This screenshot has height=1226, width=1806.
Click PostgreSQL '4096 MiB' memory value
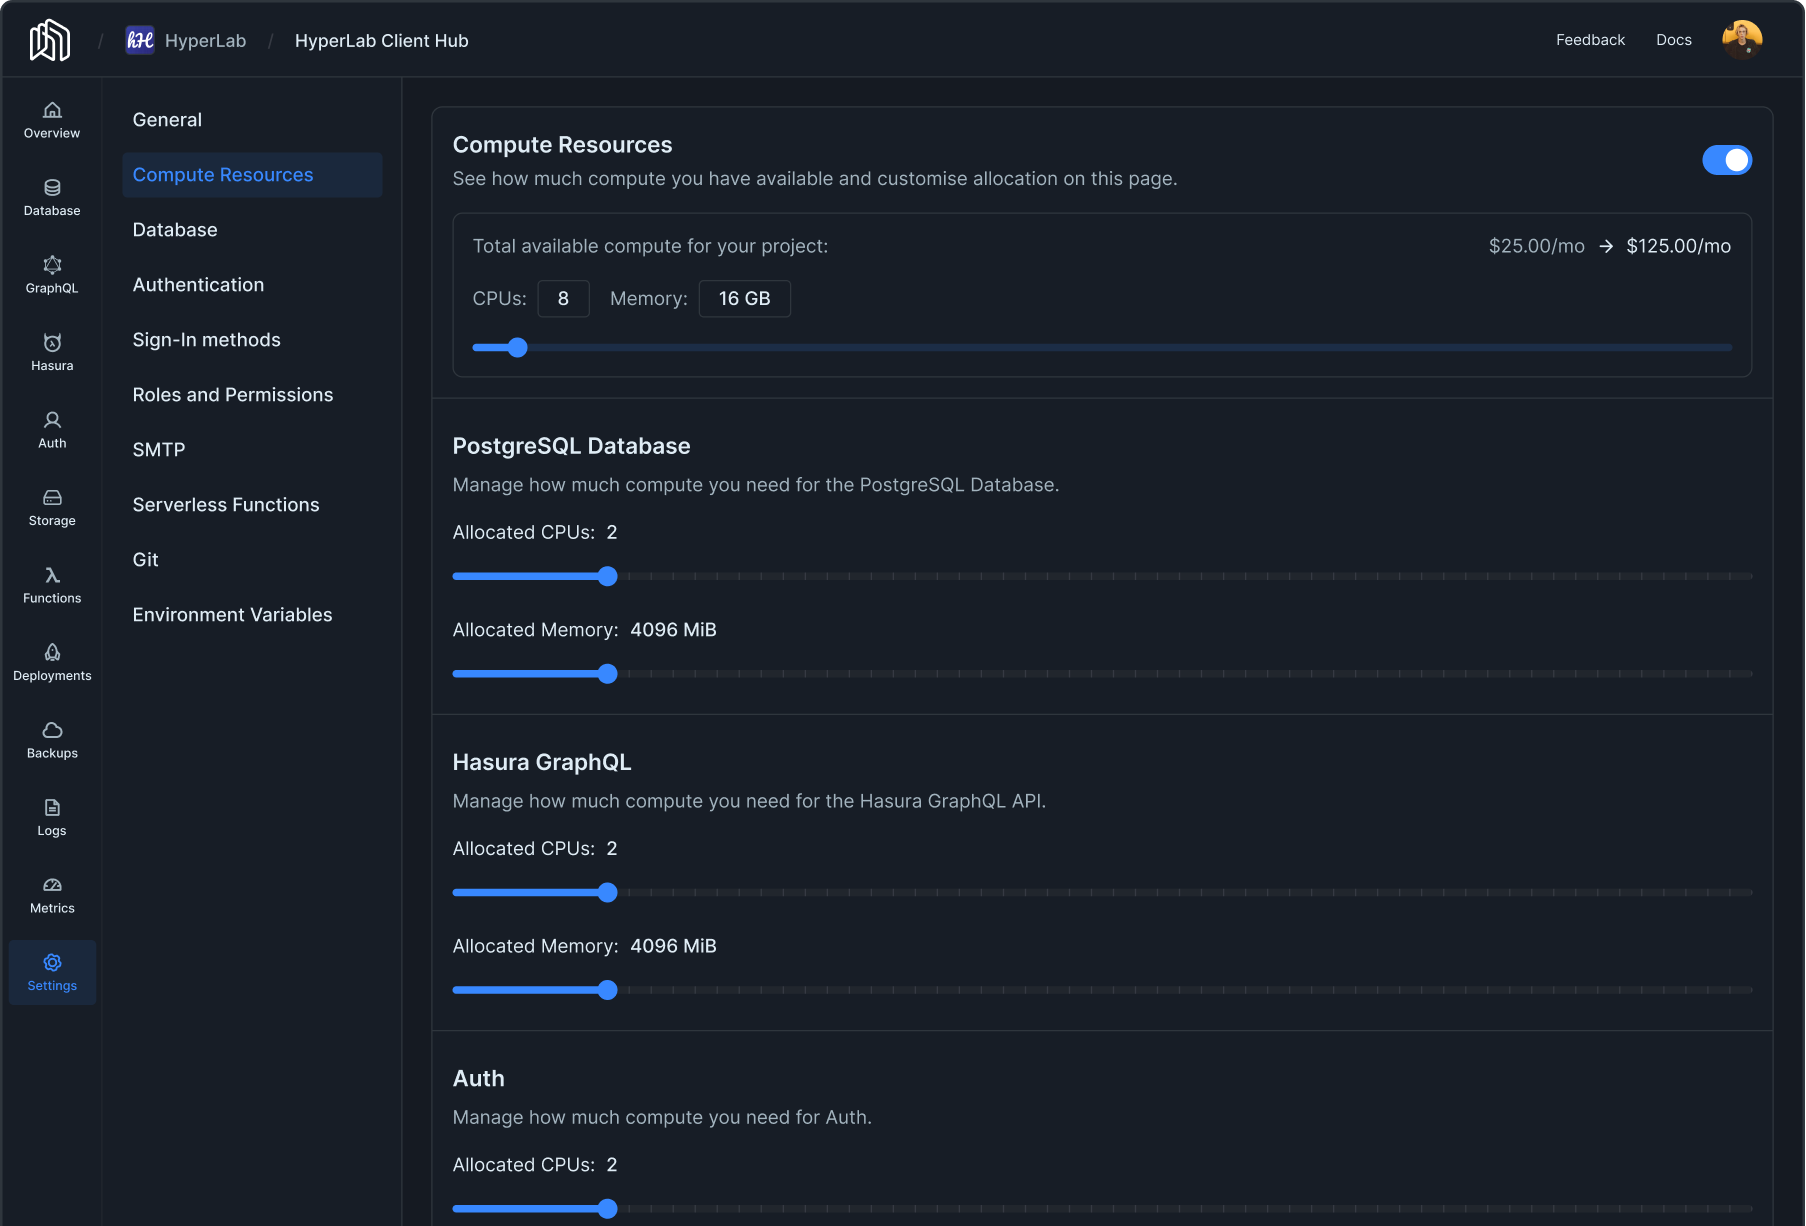point(673,630)
